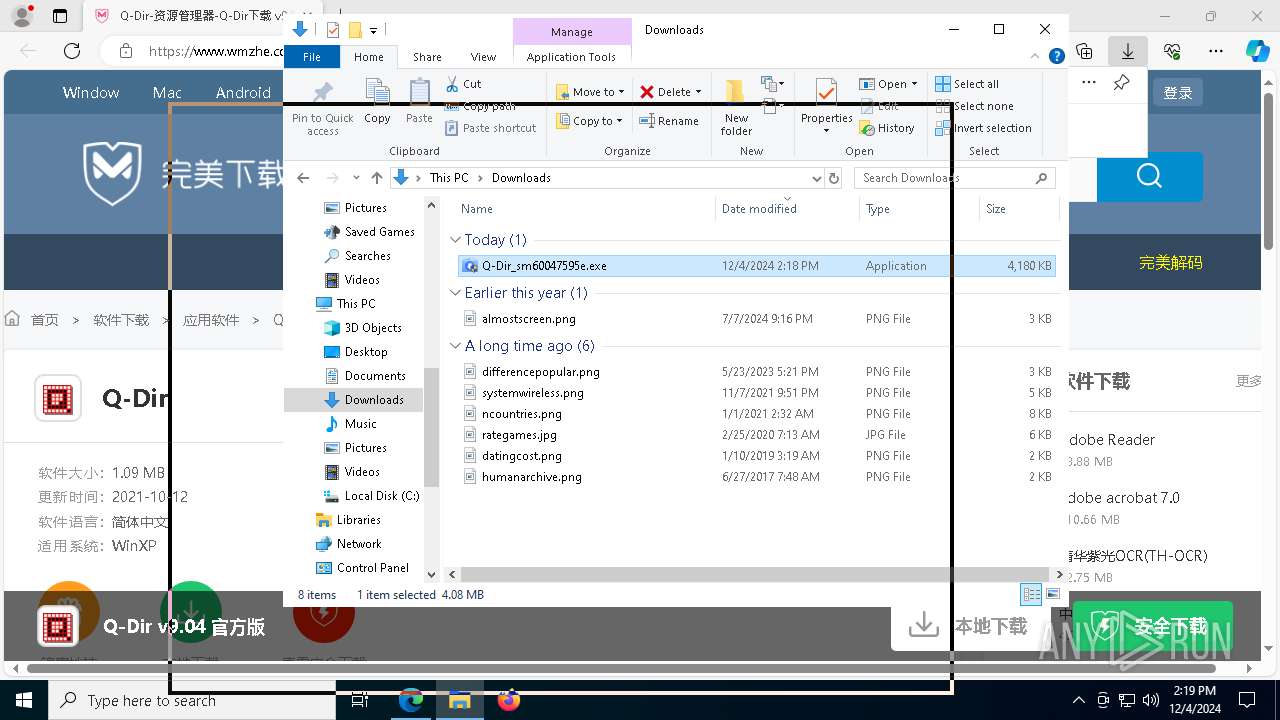Screen dimensions: 1280x720
Task: Open File Explorer from taskbar
Action: [460, 700]
